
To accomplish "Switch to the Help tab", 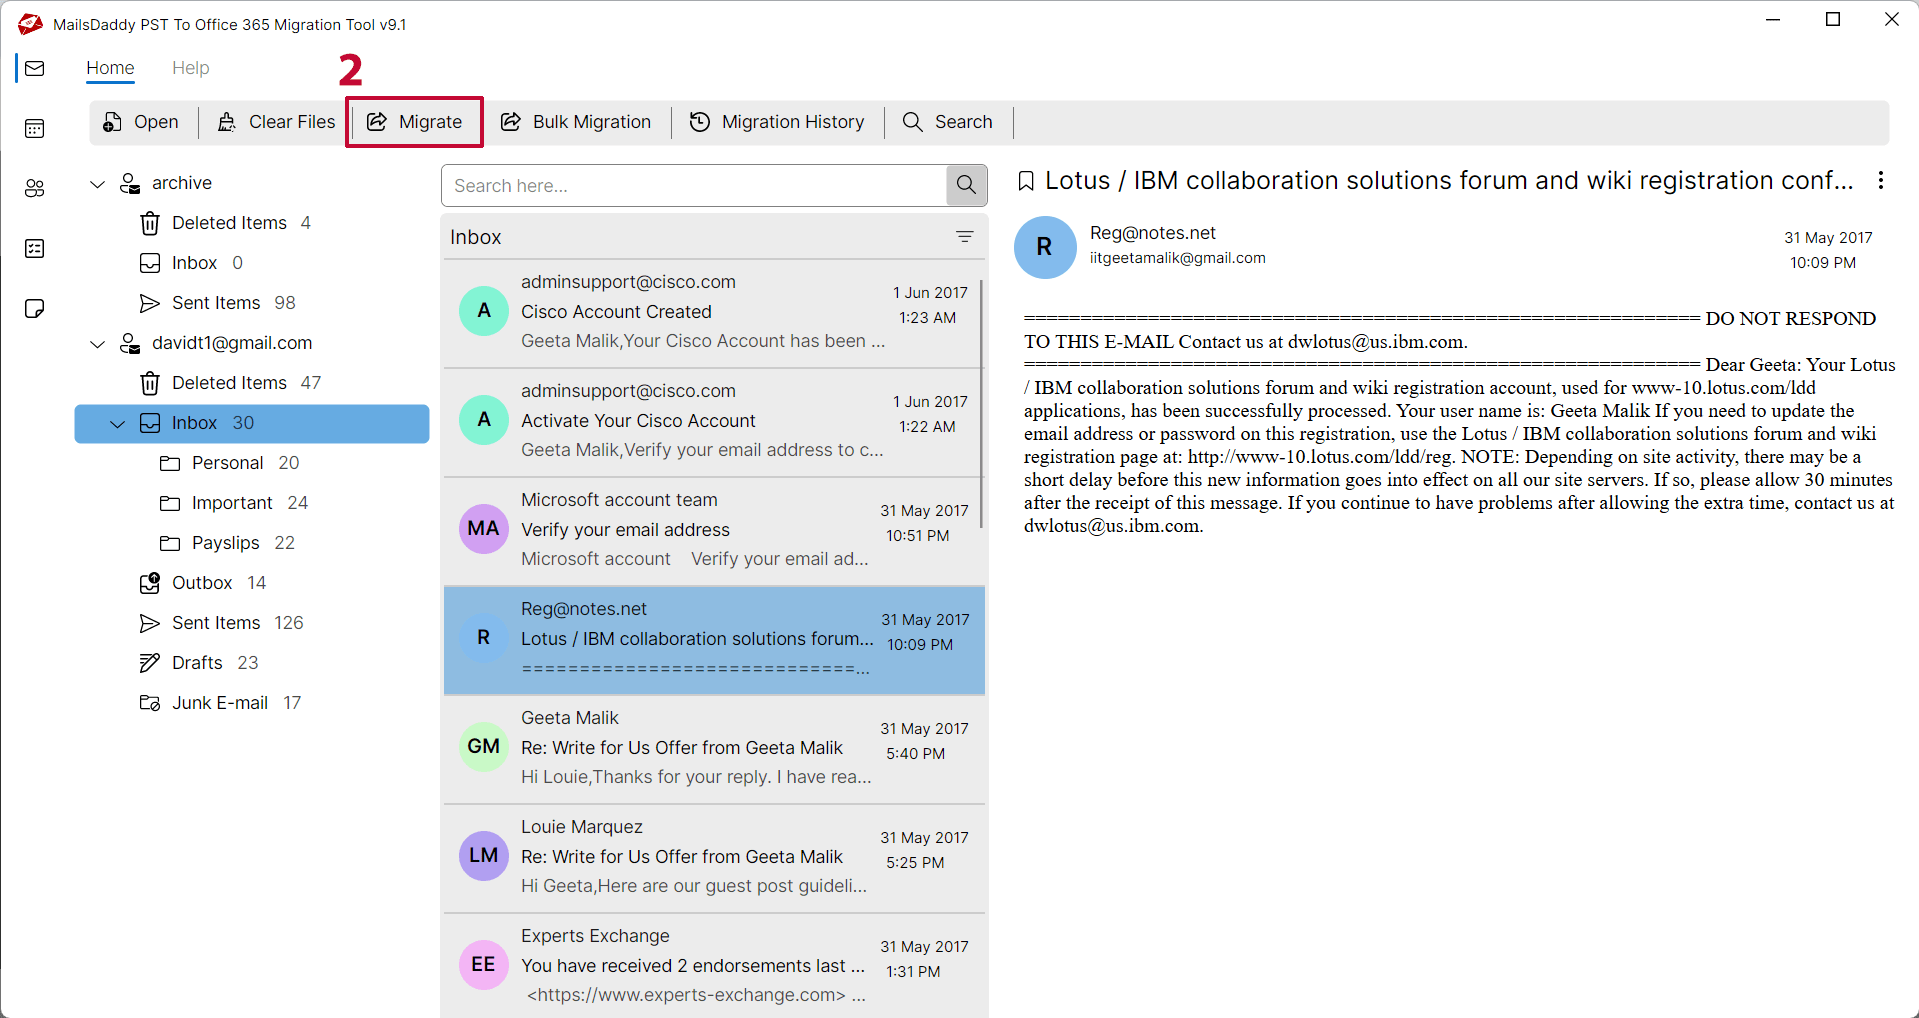I will tap(190, 68).
